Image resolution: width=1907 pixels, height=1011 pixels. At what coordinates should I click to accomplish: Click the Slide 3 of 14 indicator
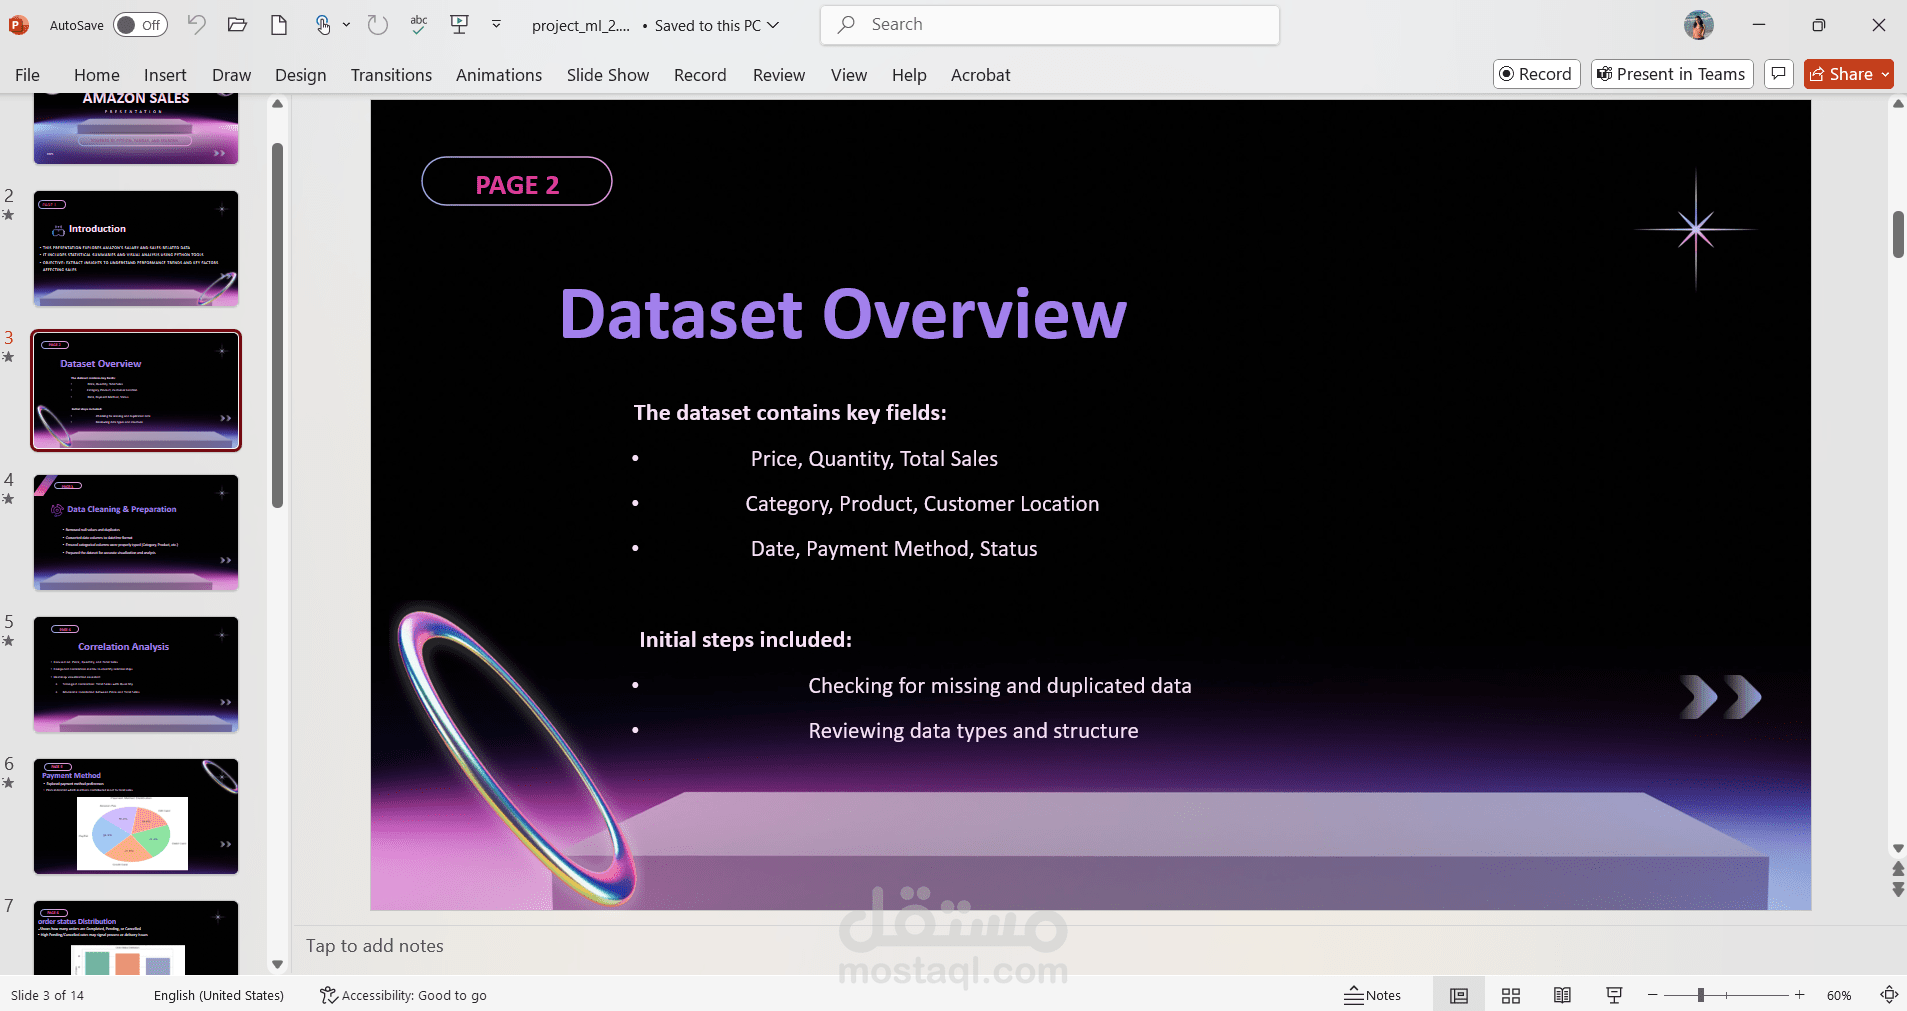click(x=48, y=995)
